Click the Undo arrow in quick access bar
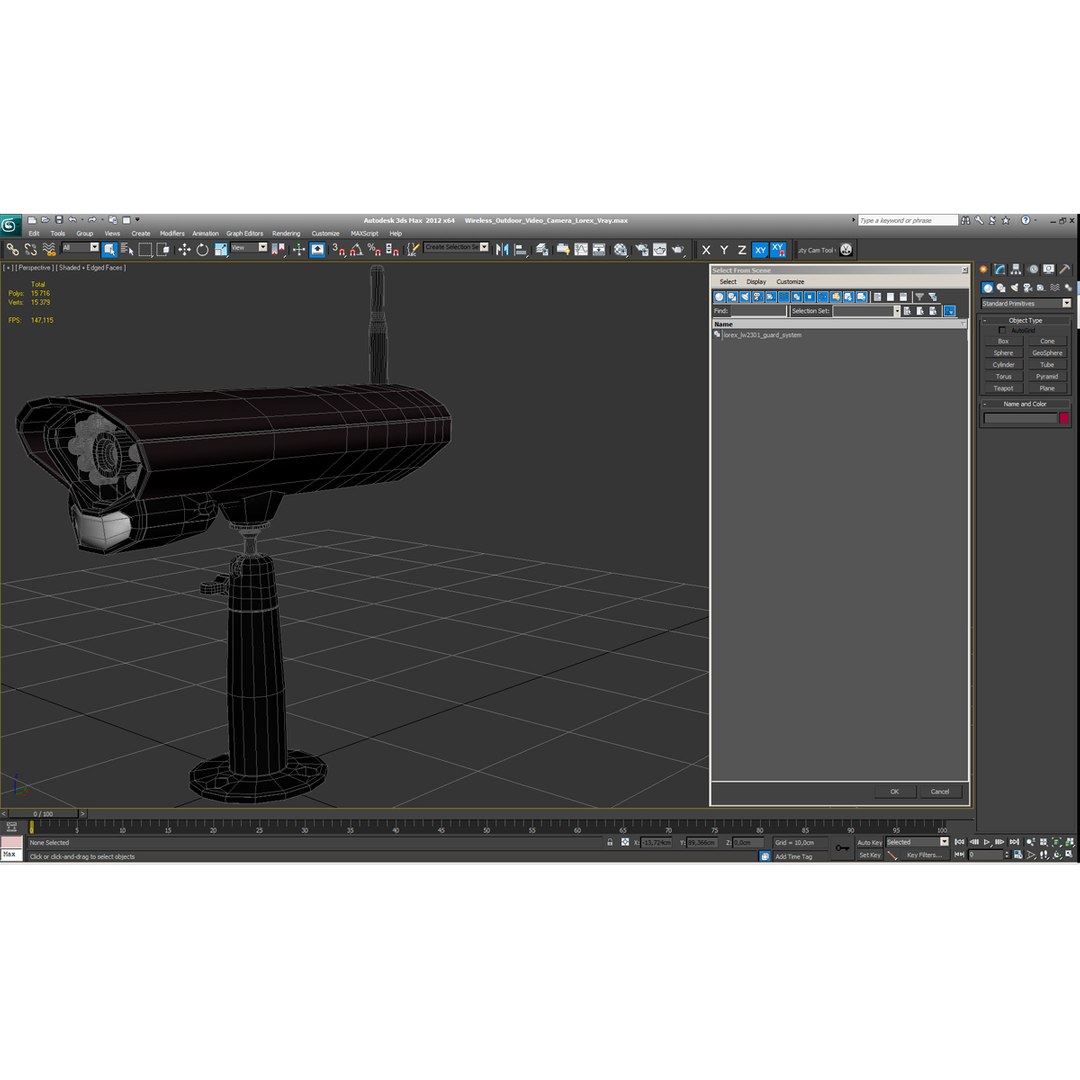The width and height of the screenshot is (1080, 1080). (x=72, y=220)
